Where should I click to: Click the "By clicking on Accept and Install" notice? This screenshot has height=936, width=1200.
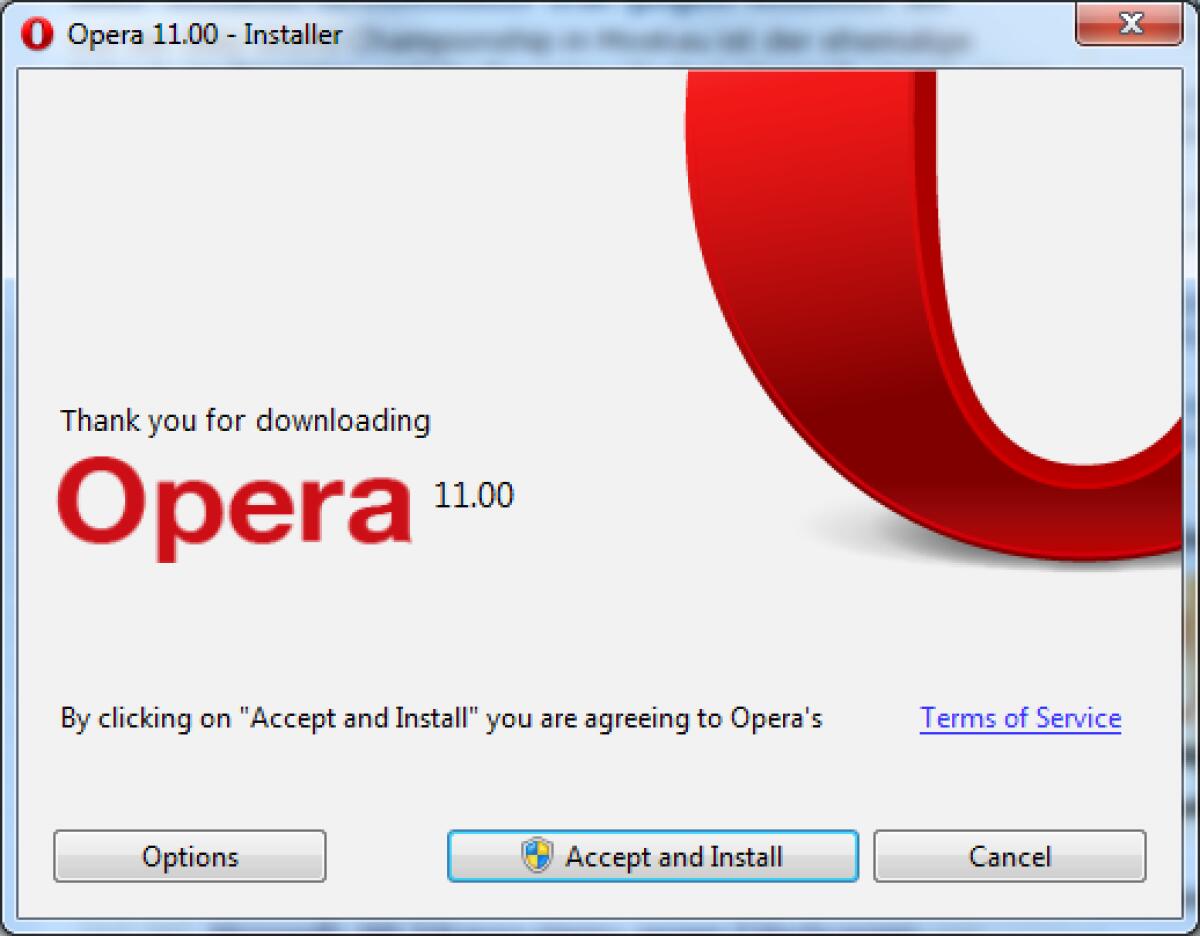point(441,719)
